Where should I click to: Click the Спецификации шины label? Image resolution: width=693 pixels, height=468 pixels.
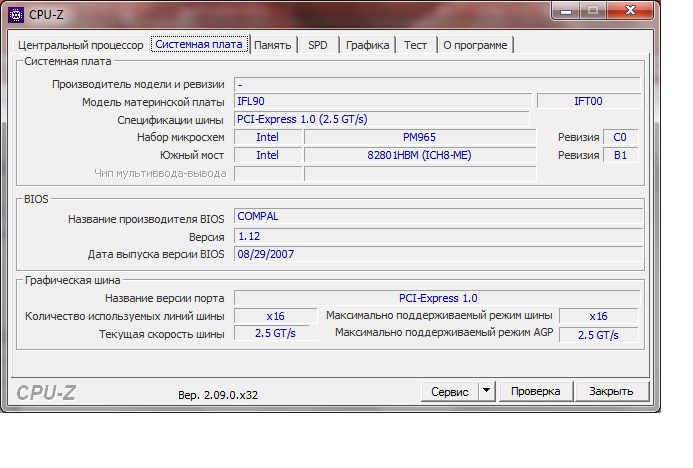coord(171,120)
